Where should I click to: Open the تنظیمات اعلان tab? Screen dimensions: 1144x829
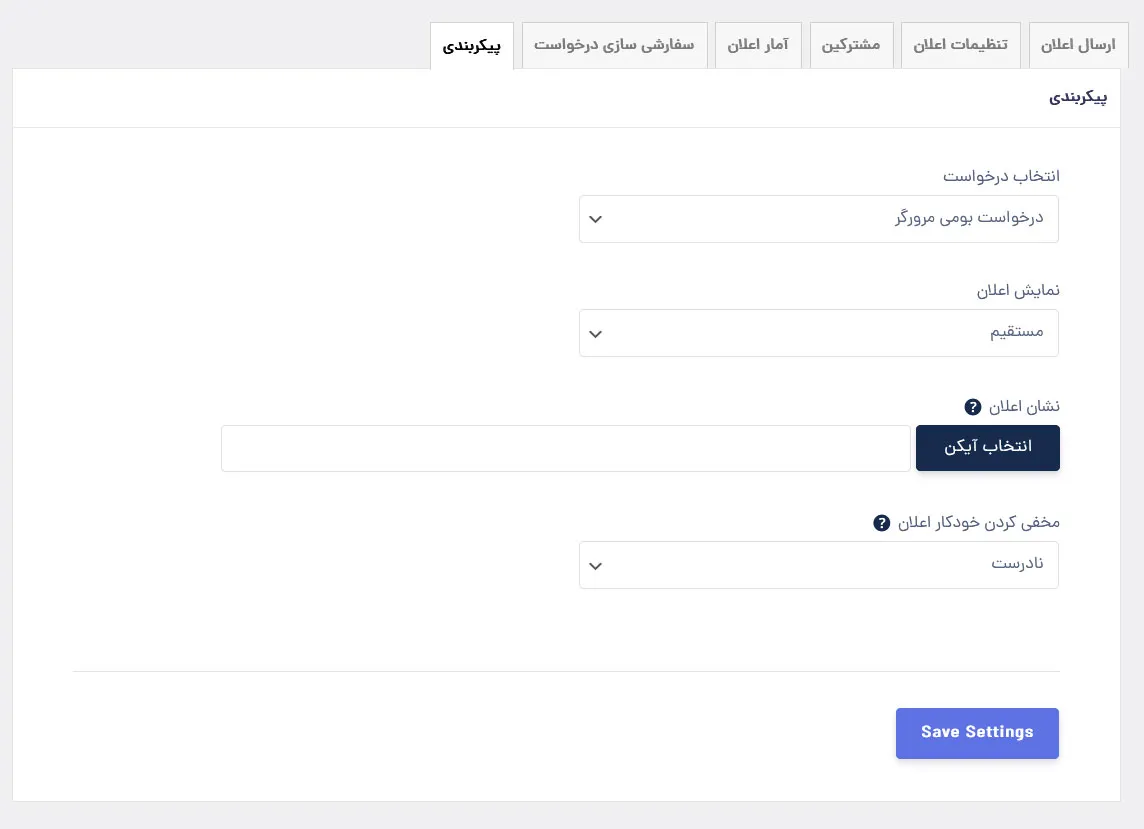coord(960,45)
